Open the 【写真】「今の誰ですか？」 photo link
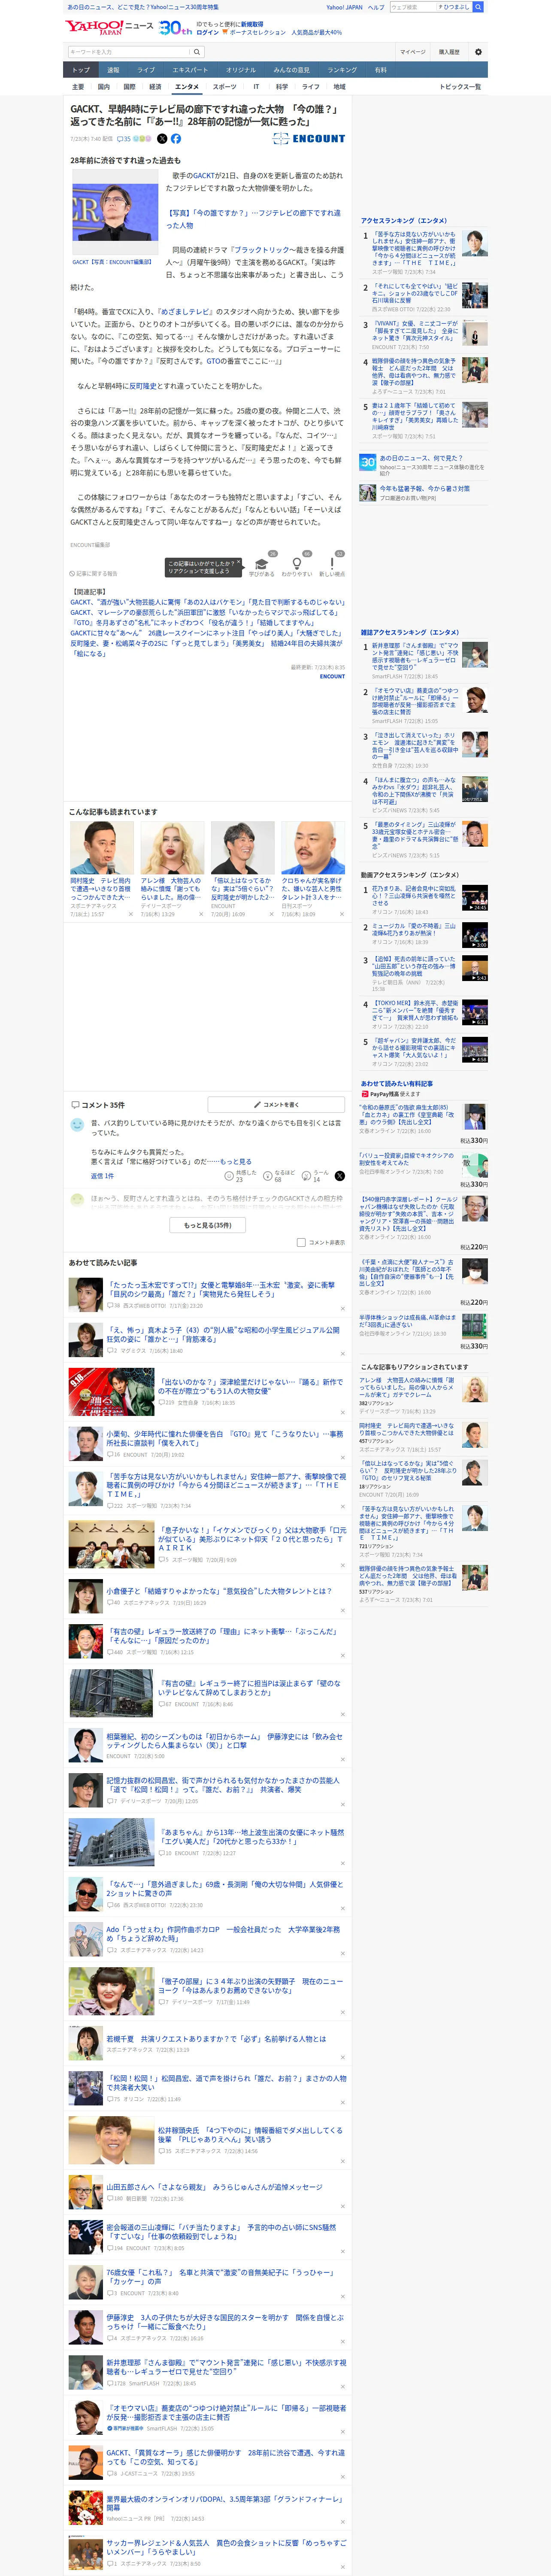The height and width of the screenshot is (2576, 551). point(253,219)
